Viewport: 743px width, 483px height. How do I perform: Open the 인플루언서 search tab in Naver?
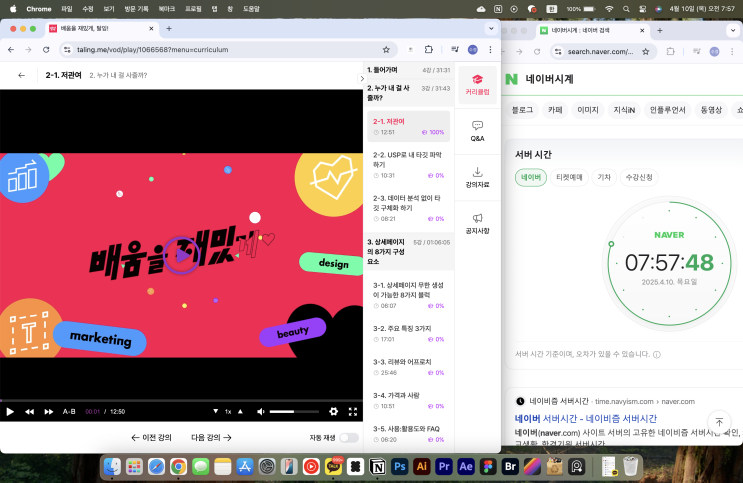click(667, 110)
